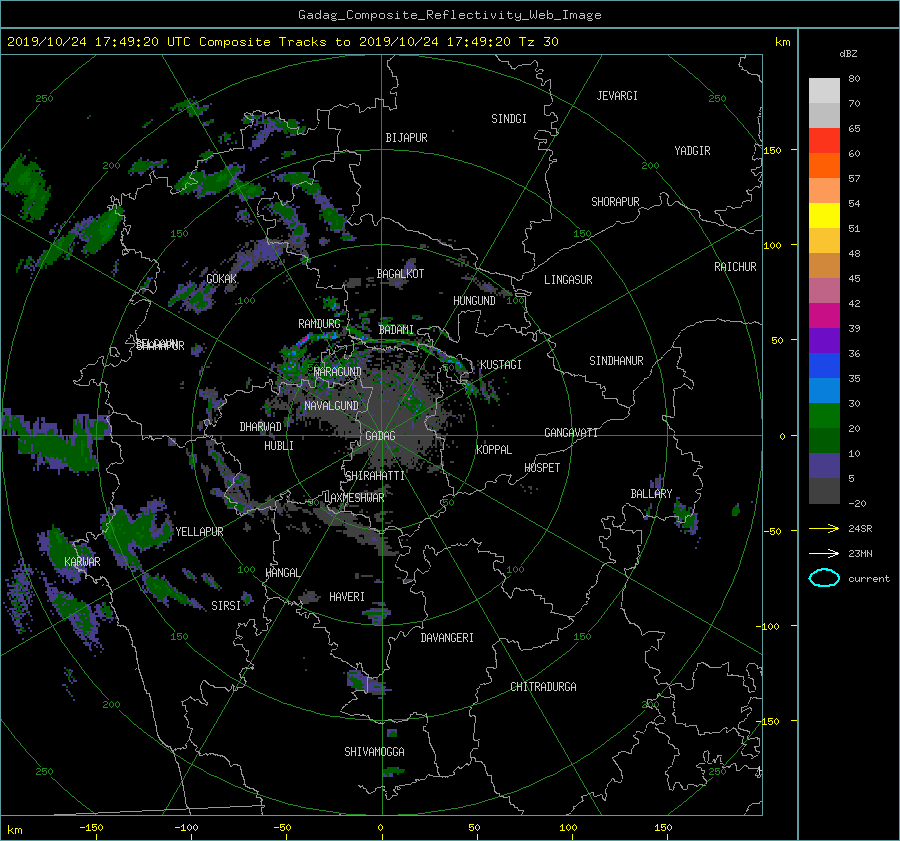This screenshot has height=841, width=900.
Task: Click the GANGAVATI city label
Action: pos(571,433)
